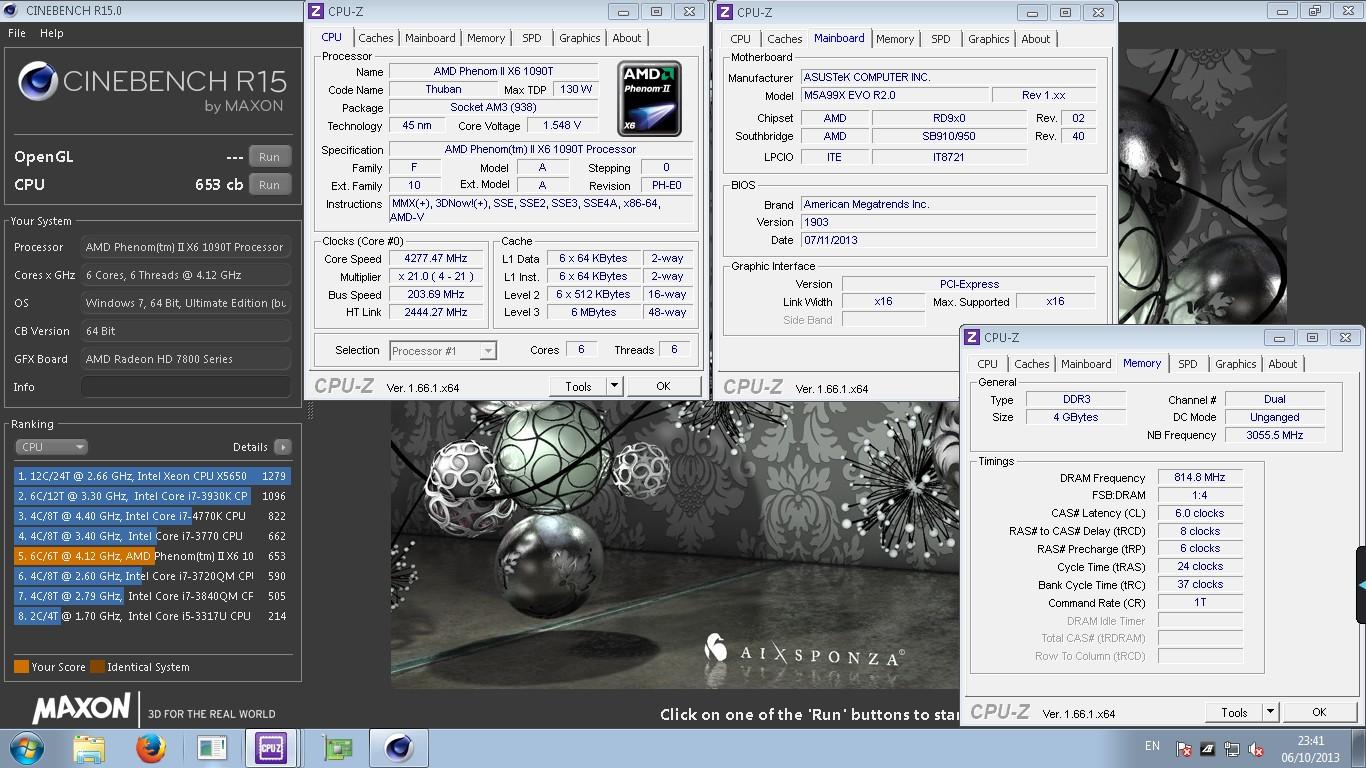Click the blue arrow on the right screen edge

(1361, 584)
